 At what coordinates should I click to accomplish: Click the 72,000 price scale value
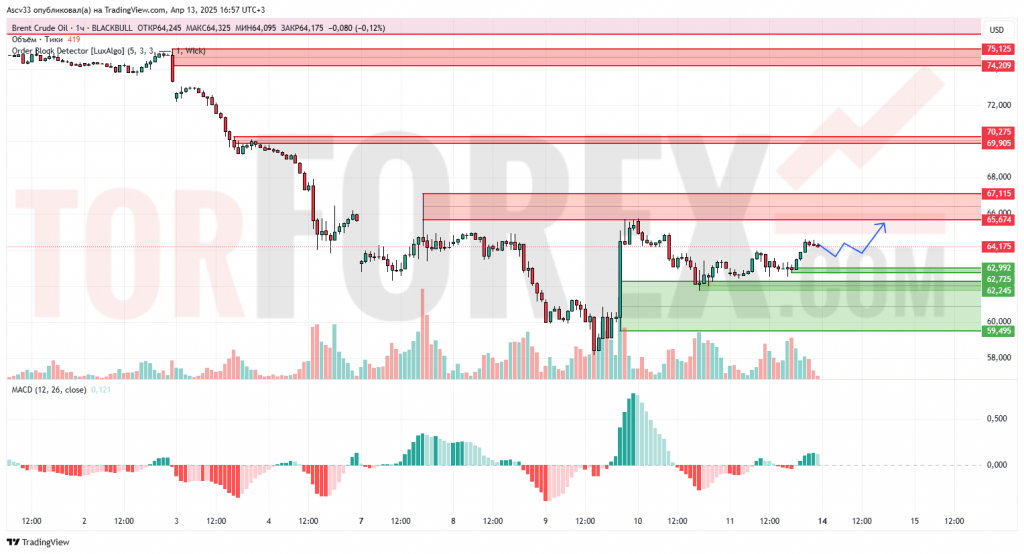click(x=999, y=105)
